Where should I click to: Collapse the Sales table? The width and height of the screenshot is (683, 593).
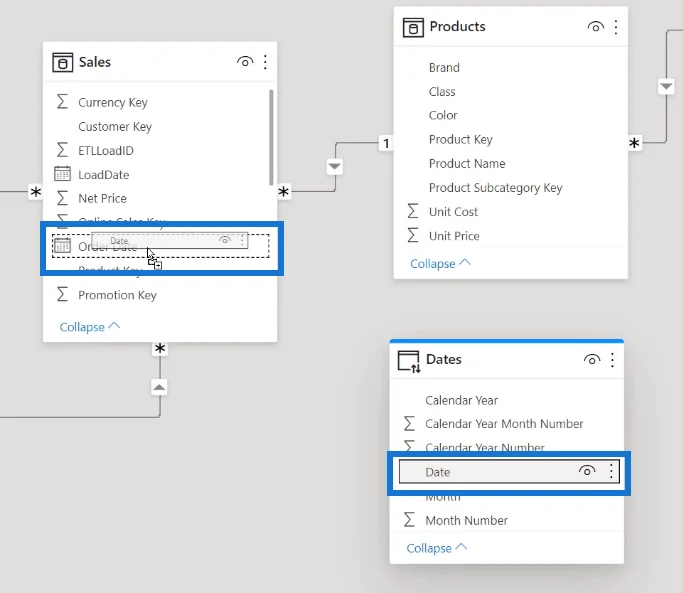point(90,327)
